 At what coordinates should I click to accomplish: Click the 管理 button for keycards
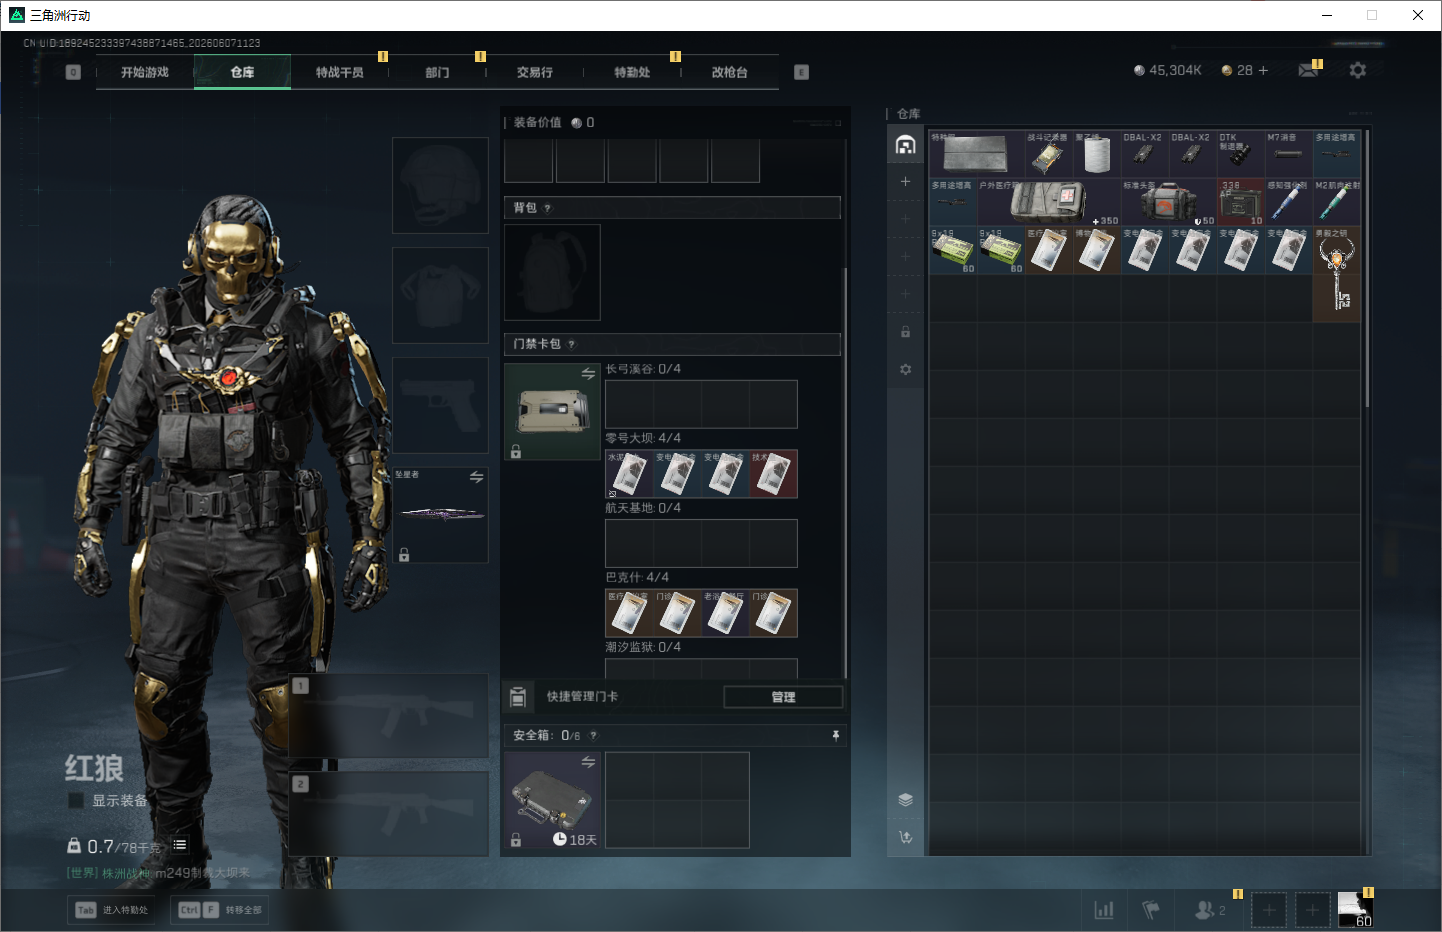click(783, 697)
